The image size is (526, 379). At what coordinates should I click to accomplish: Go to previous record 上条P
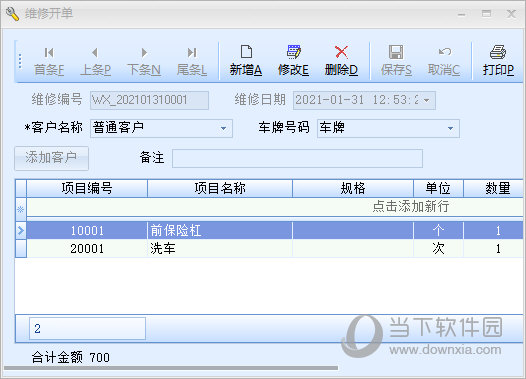95,61
